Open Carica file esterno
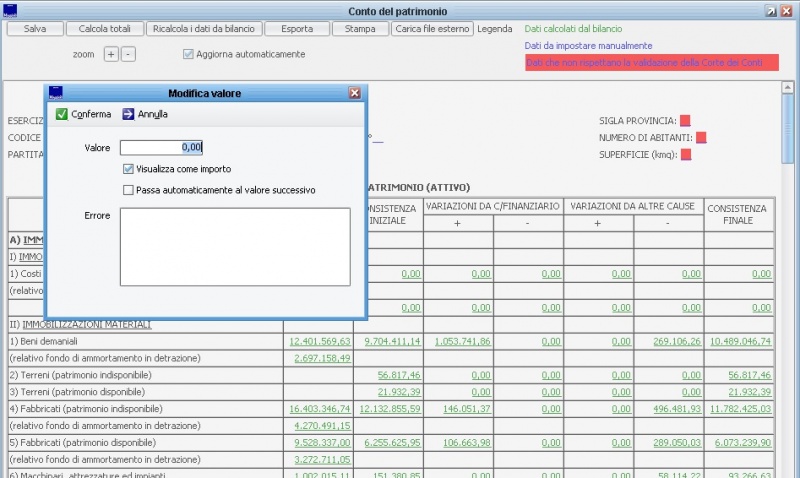800x478 pixels. (x=432, y=29)
